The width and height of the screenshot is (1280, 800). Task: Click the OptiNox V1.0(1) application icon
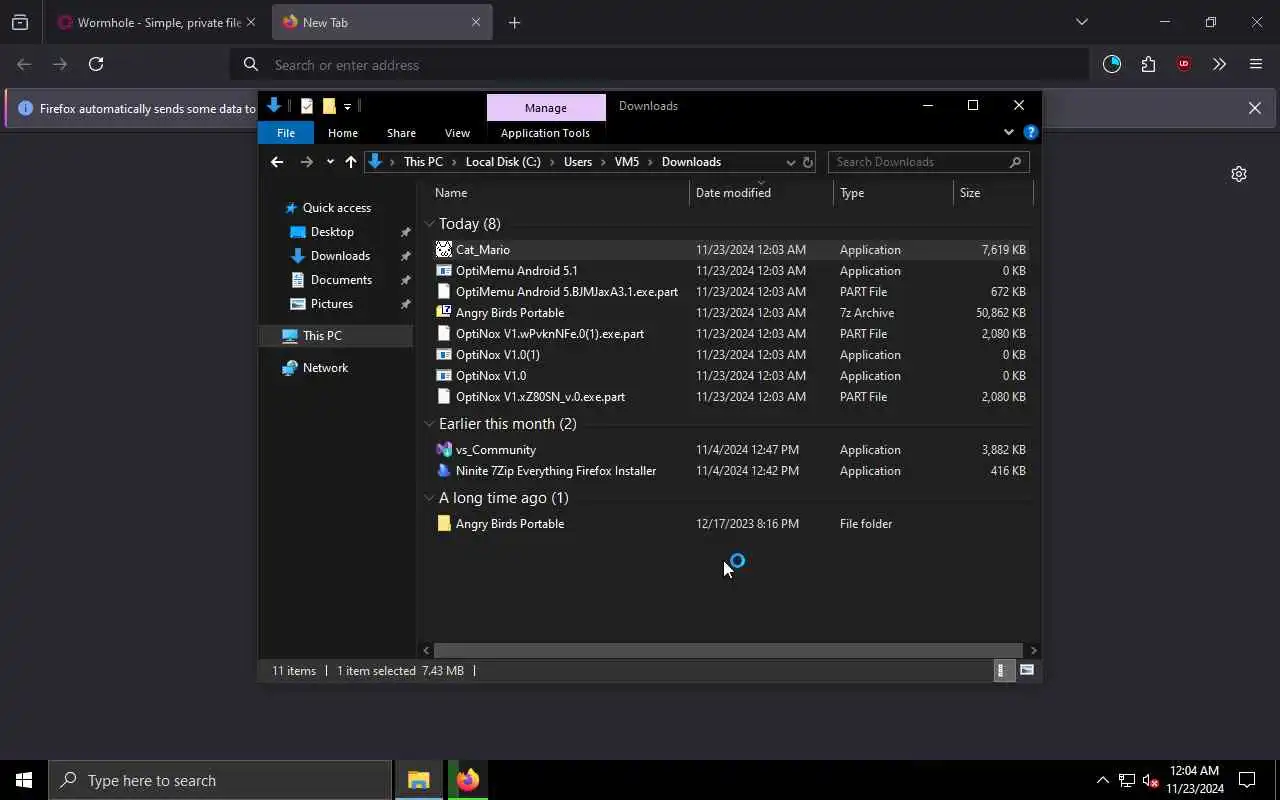(x=444, y=354)
